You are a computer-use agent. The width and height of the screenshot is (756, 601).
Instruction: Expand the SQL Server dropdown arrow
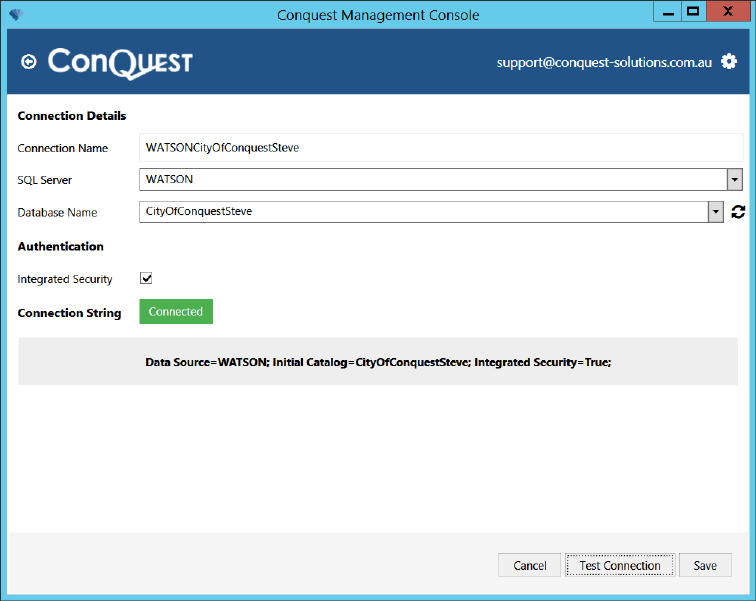[734, 180]
